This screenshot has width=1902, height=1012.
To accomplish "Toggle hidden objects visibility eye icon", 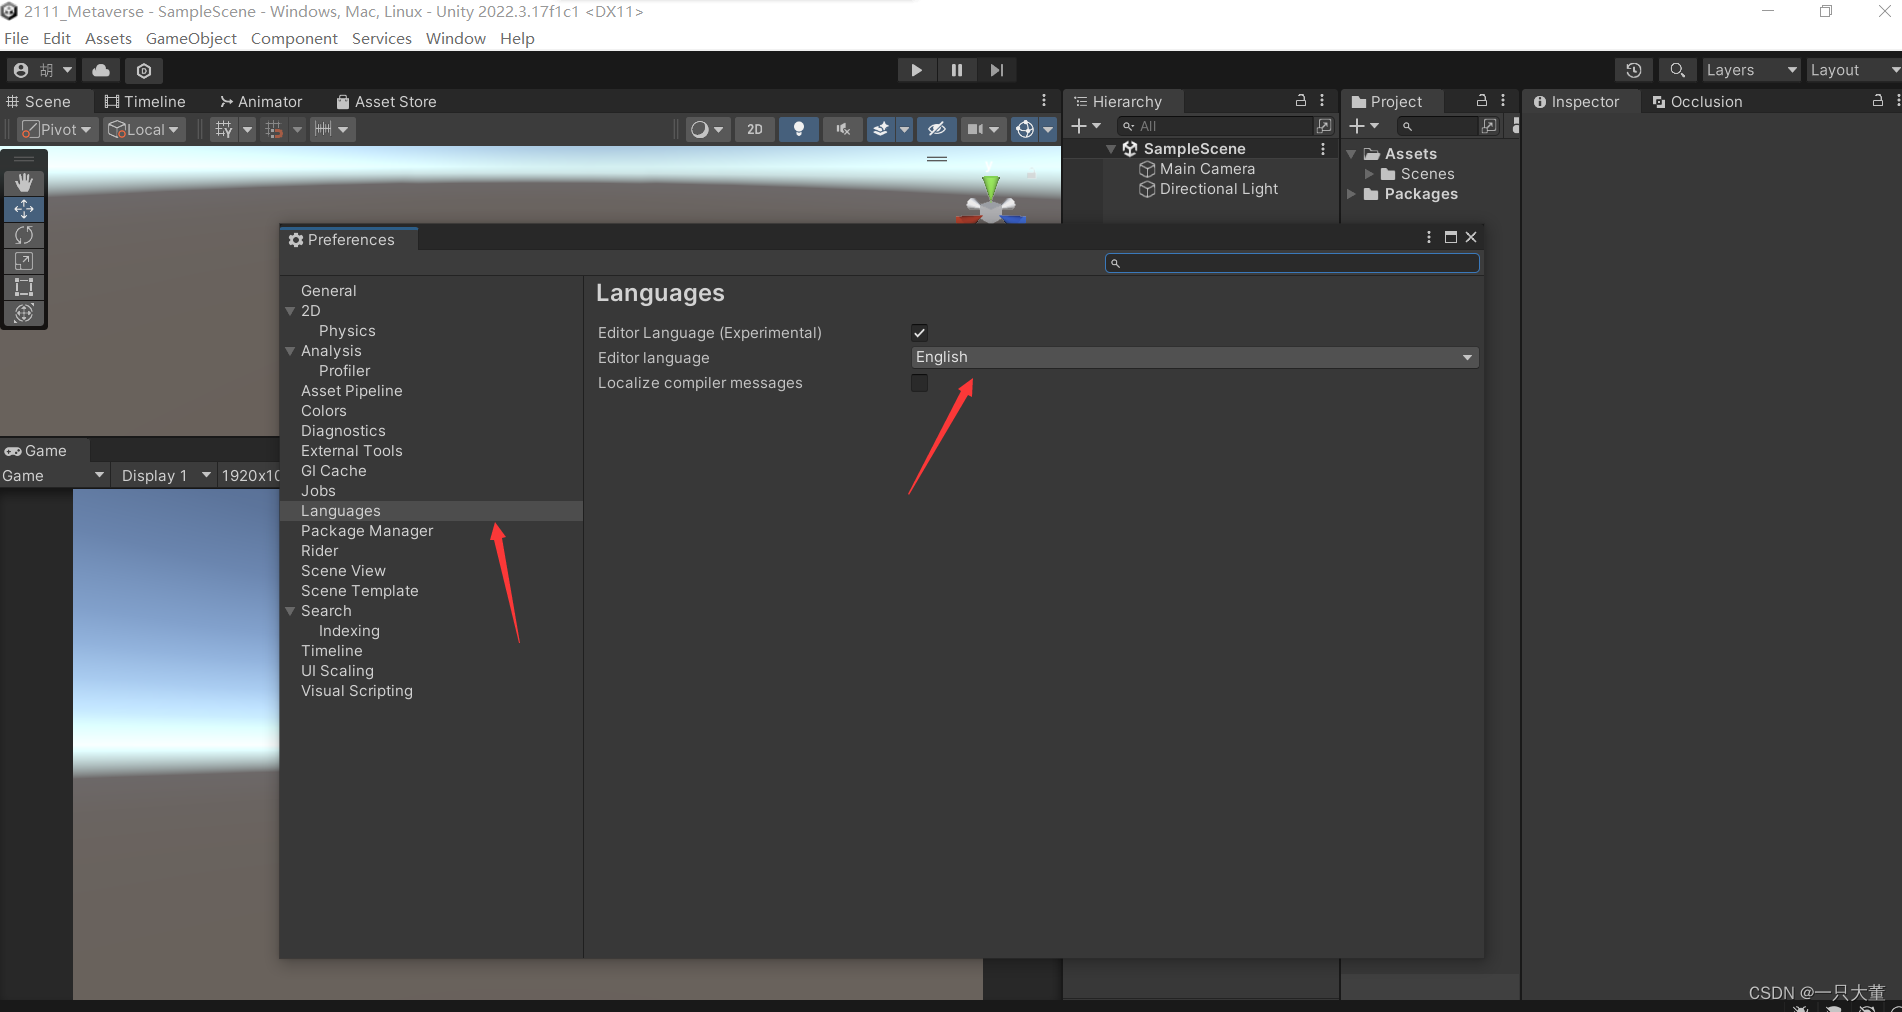I will click(936, 129).
